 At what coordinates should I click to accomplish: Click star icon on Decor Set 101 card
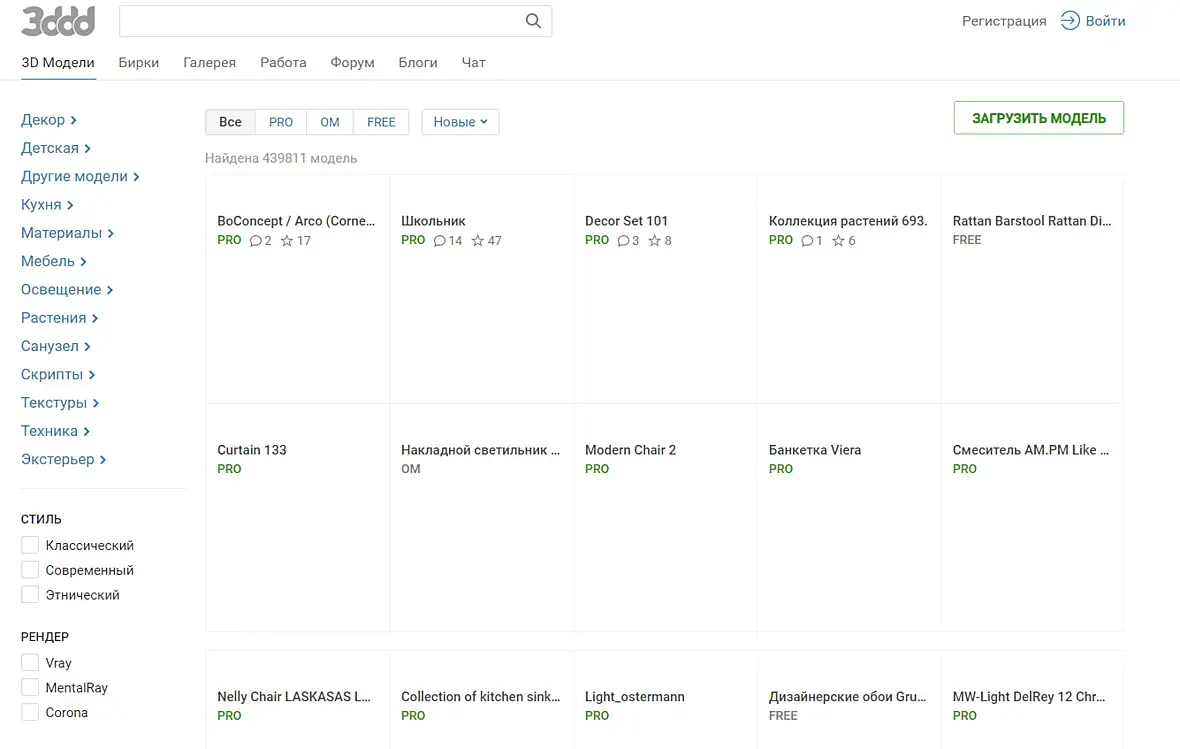click(x=655, y=241)
